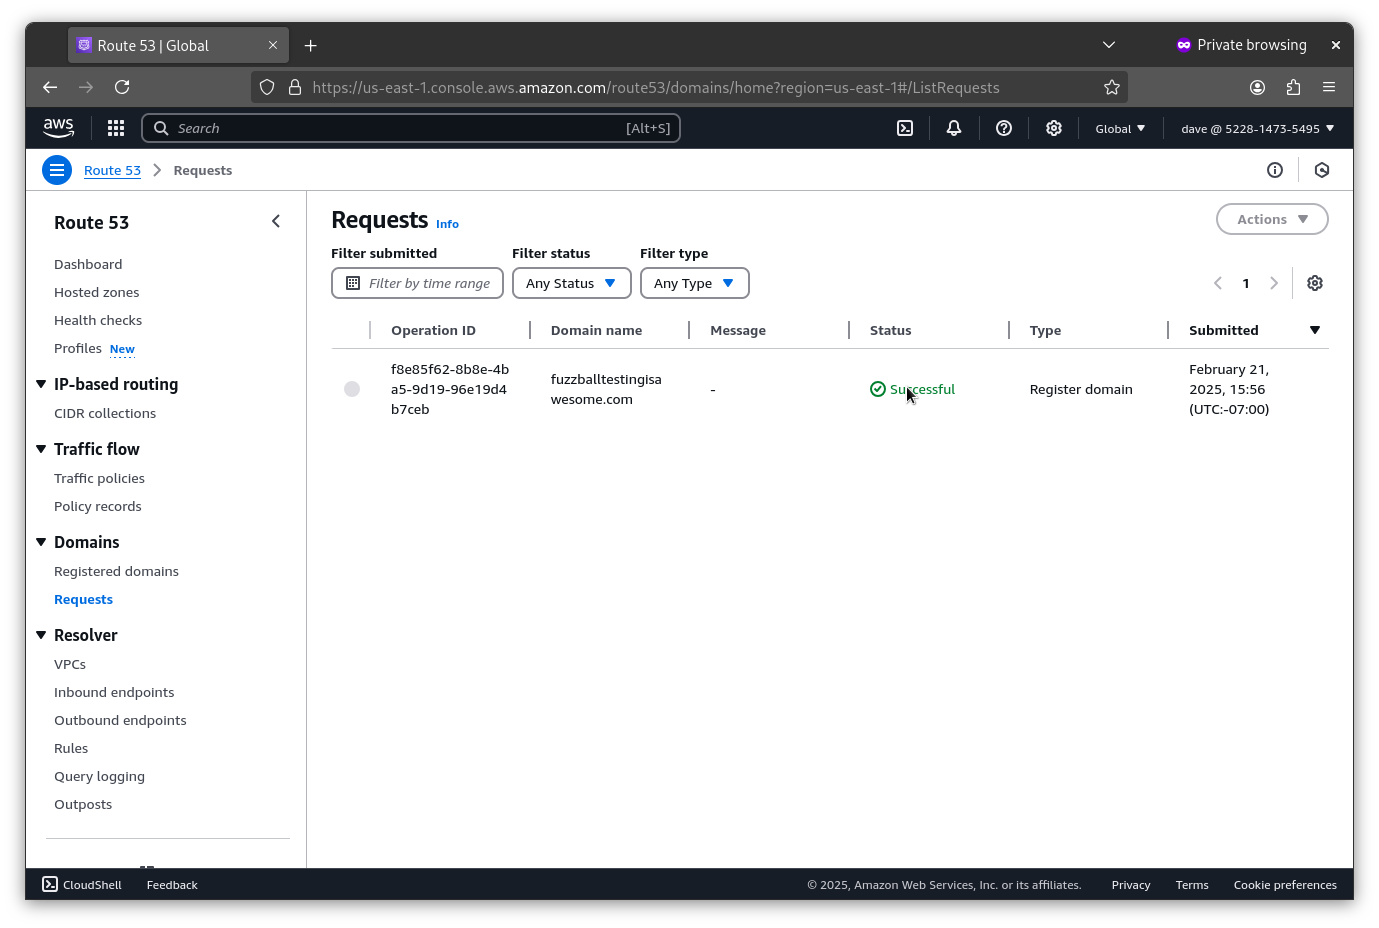
Task: Open VPCs under Resolver
Action: pyautogui.click(x=70, y=664)
